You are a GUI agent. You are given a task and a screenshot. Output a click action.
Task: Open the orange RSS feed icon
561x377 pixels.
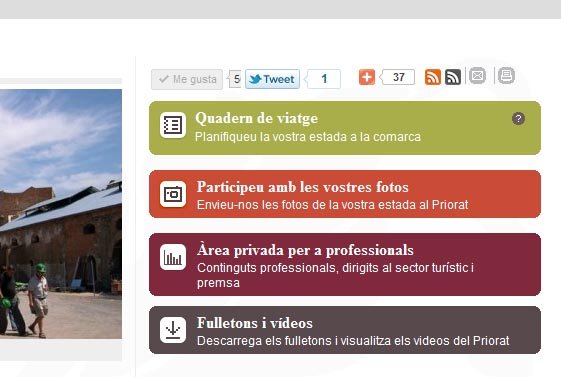[x=433, y=77]
